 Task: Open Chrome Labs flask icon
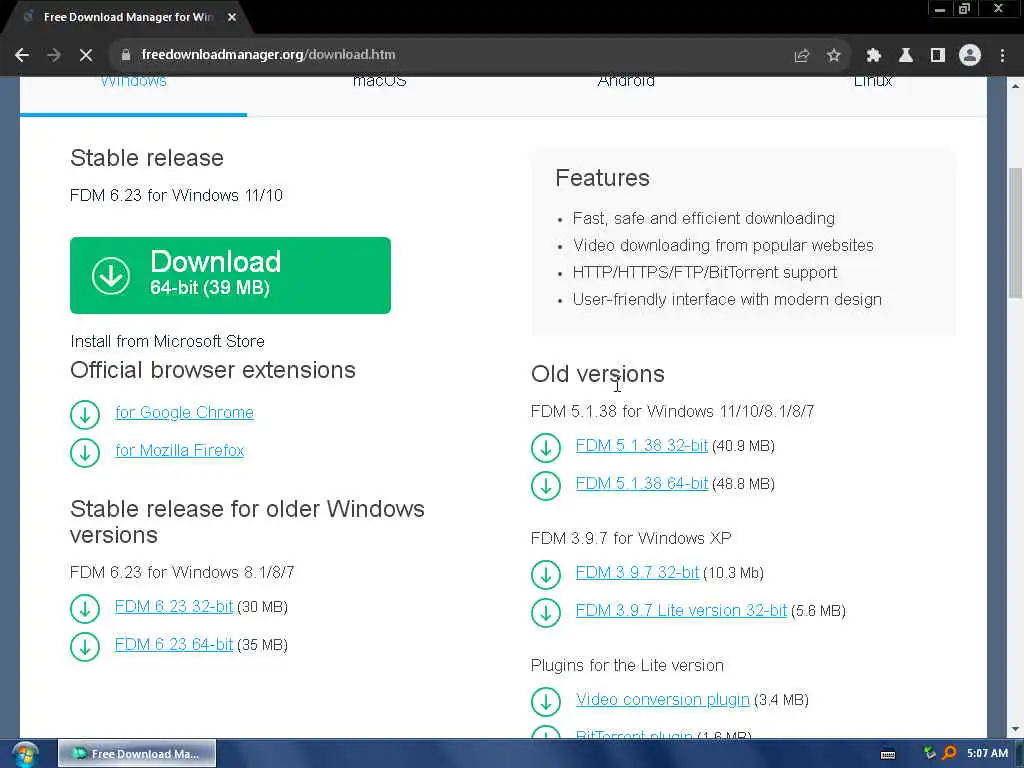(905, 56)
